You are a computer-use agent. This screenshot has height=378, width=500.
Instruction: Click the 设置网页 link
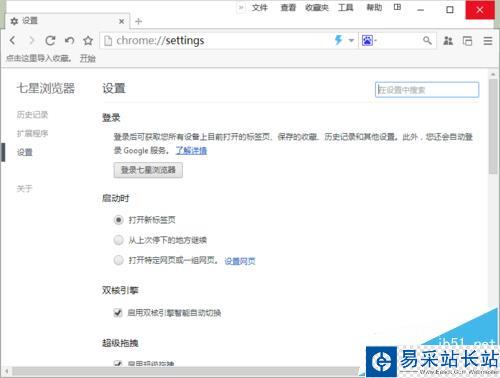[240, 261]
